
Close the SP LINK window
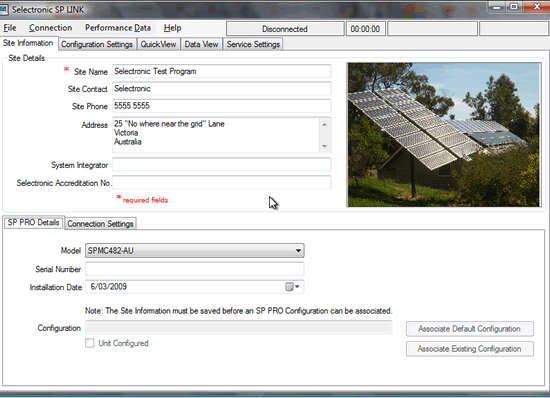pyautogui.click(x=536, y=7)
